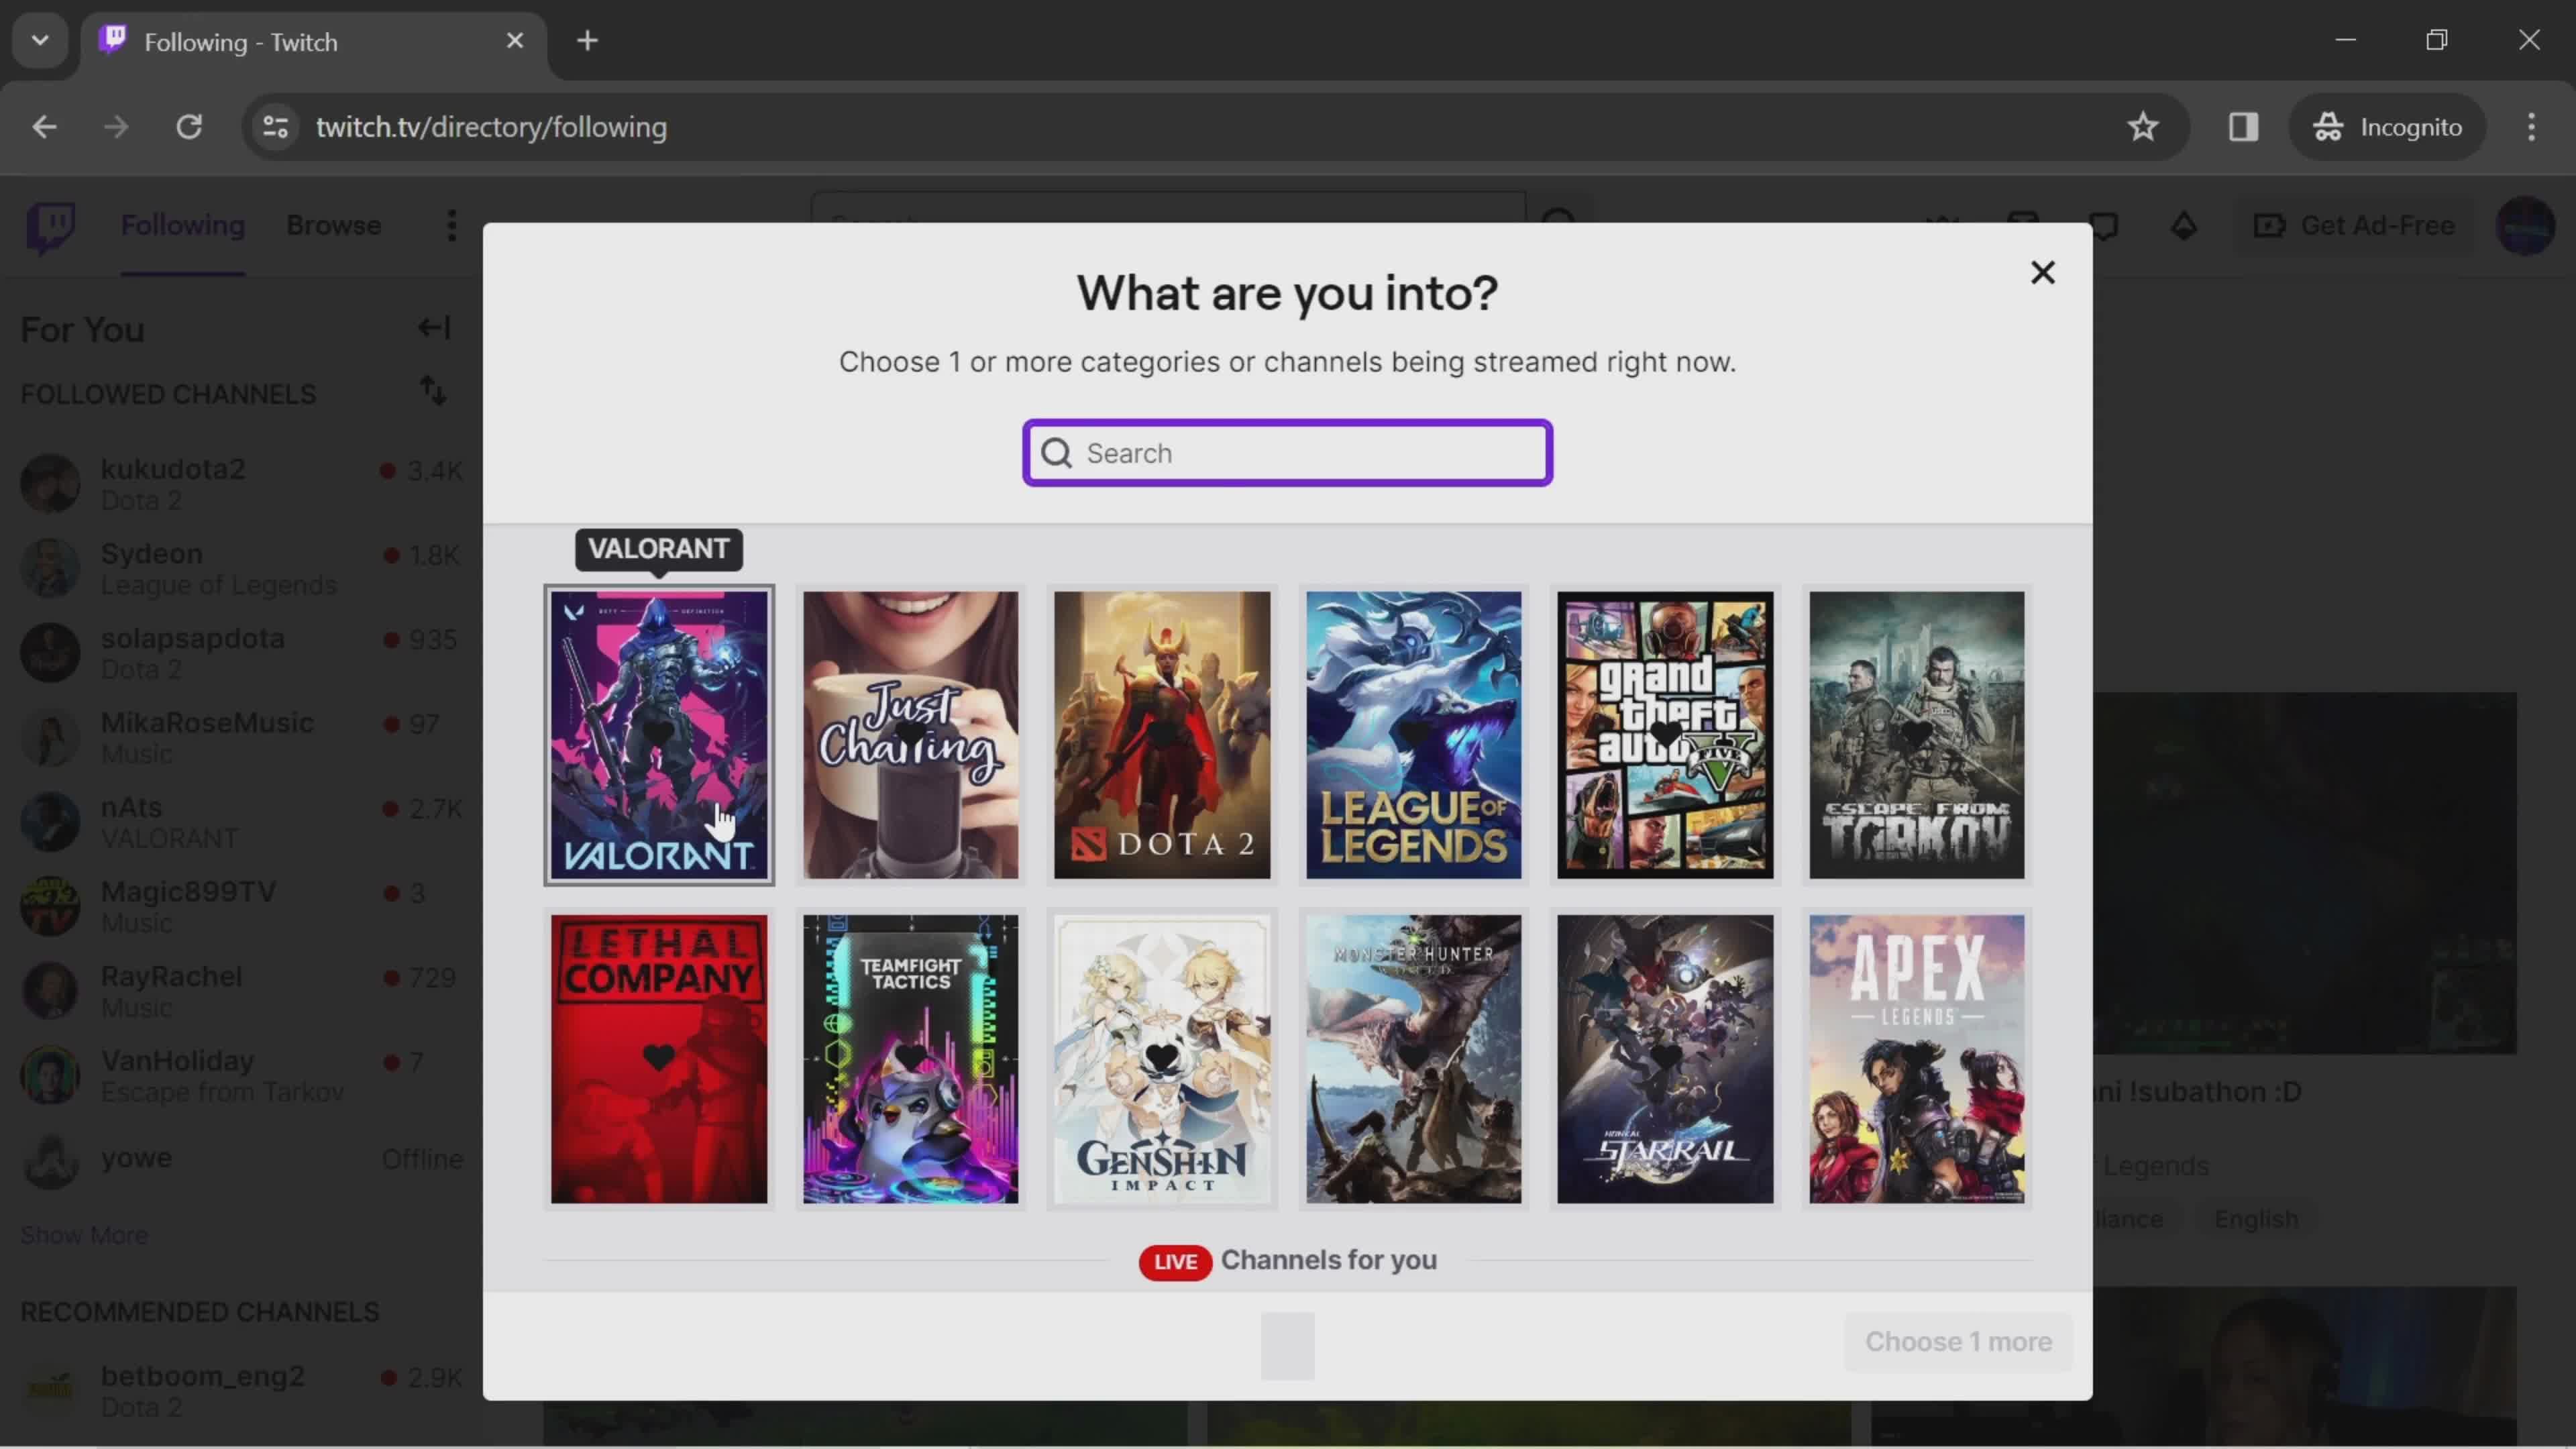This screenshot has width=2576, height=1449.
Task: Click the search input field
Action: pos(1288,453)
